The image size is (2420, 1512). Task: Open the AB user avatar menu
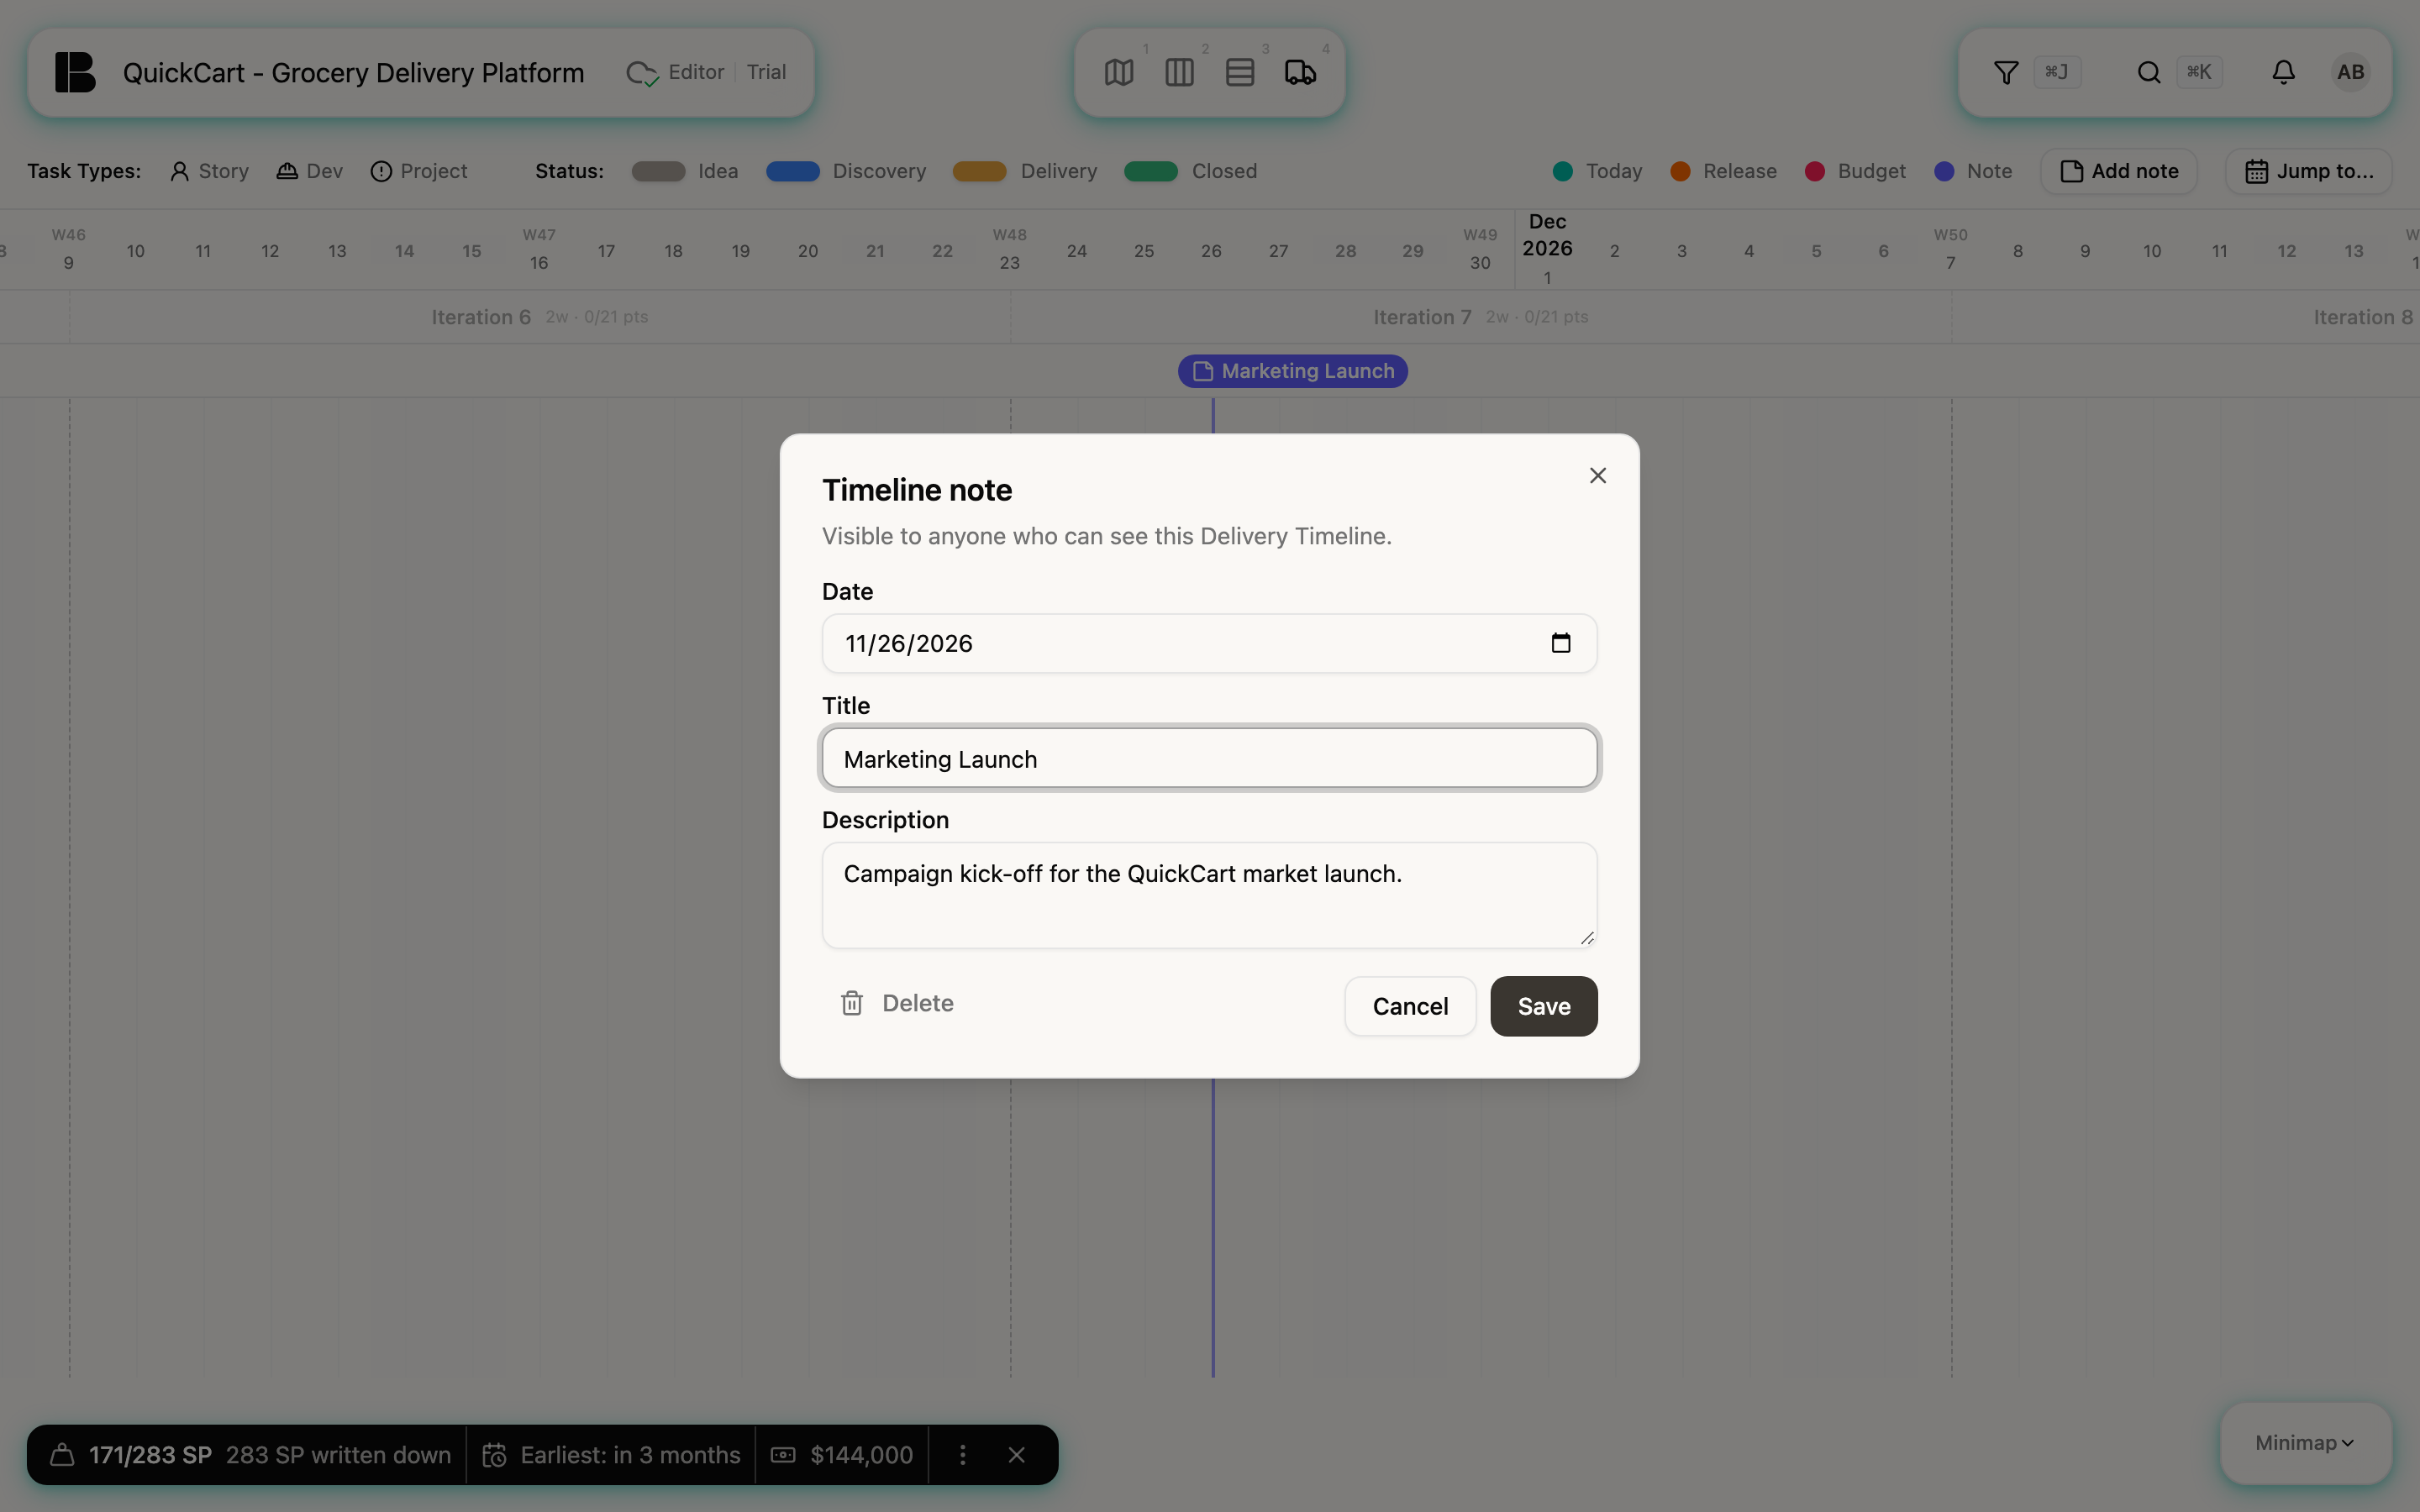click(x=2350, y=72)
